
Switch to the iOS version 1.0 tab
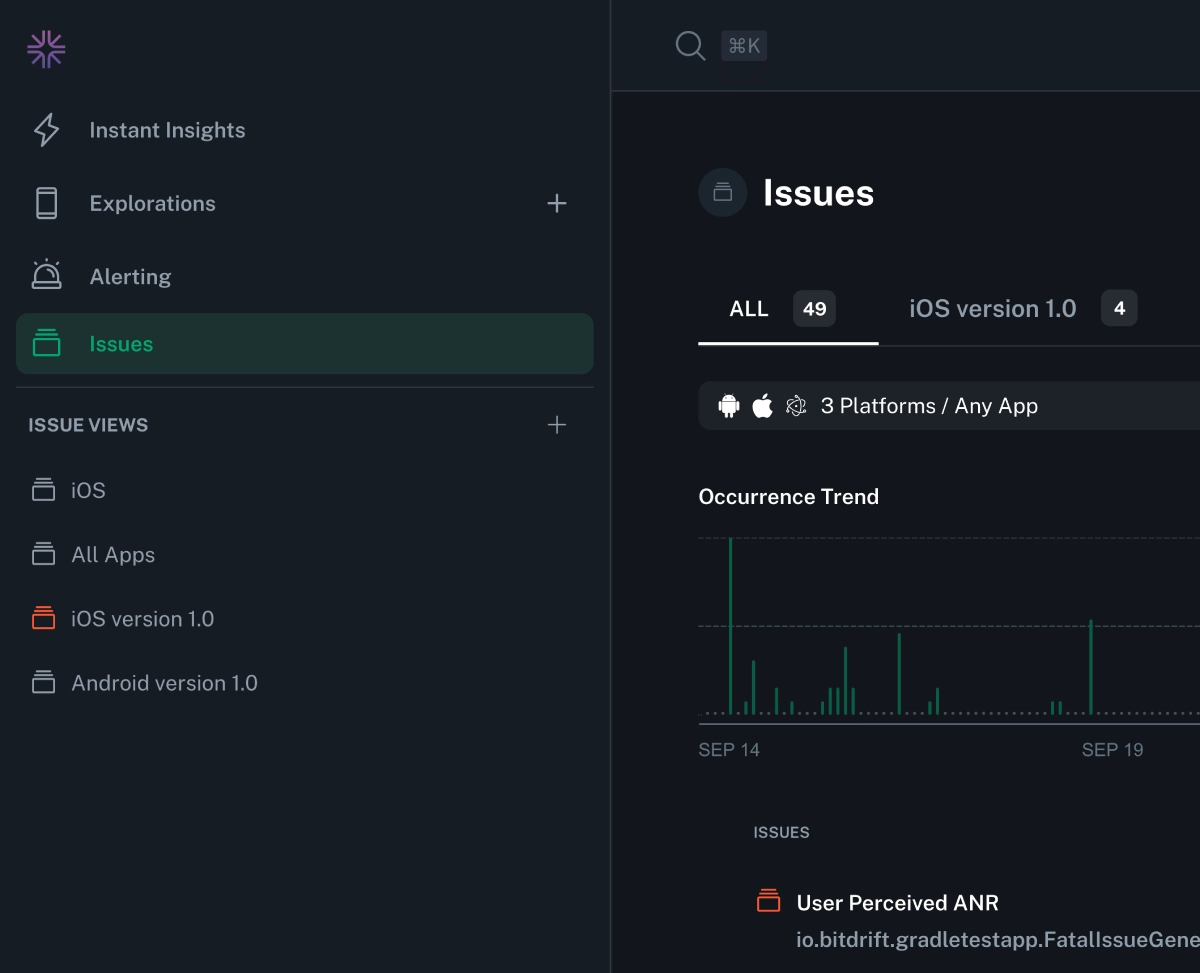pyautogui.click(x=992, y=308)
